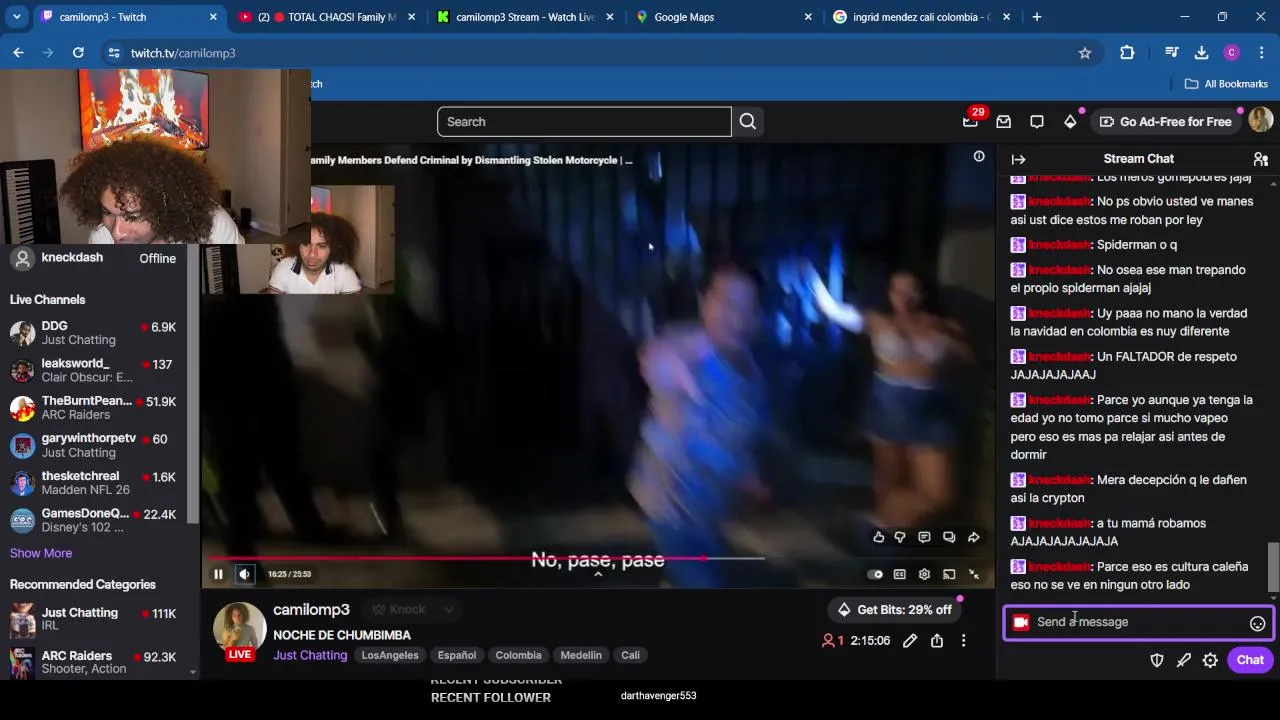The height and width of the screenshot is (720, 1280).
Task: Click Show More under Live Channels
Action: pos(41,553)
